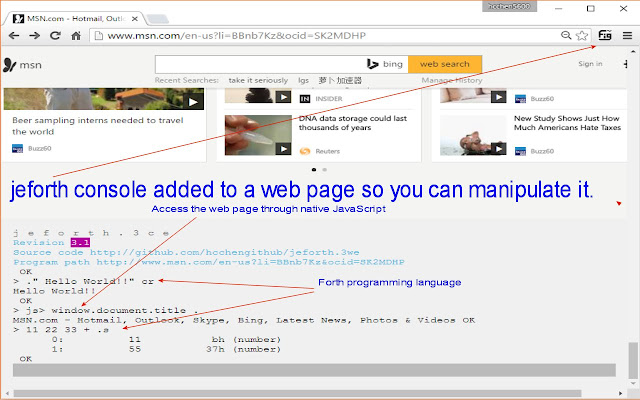Play the top right card video
Image resolution: width=640 pixels, height=400 pixels.
[x=498, y=97]
